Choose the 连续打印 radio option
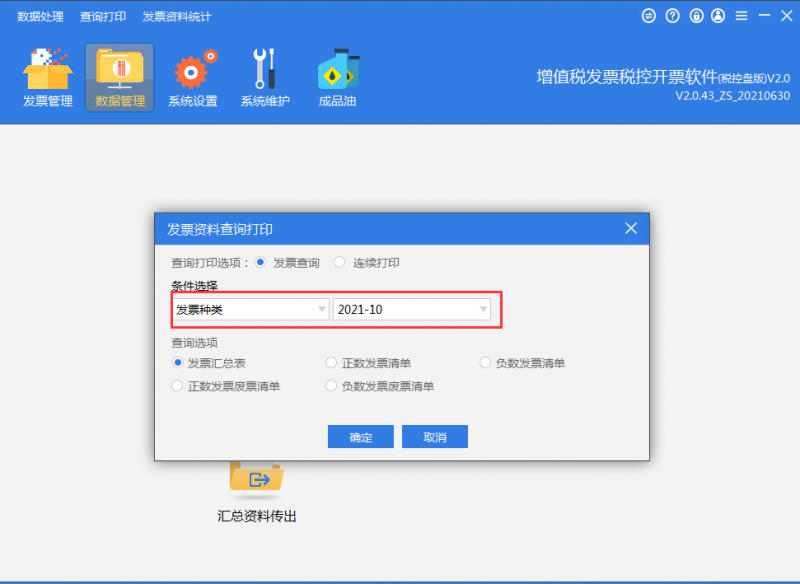 pos(340,263)
